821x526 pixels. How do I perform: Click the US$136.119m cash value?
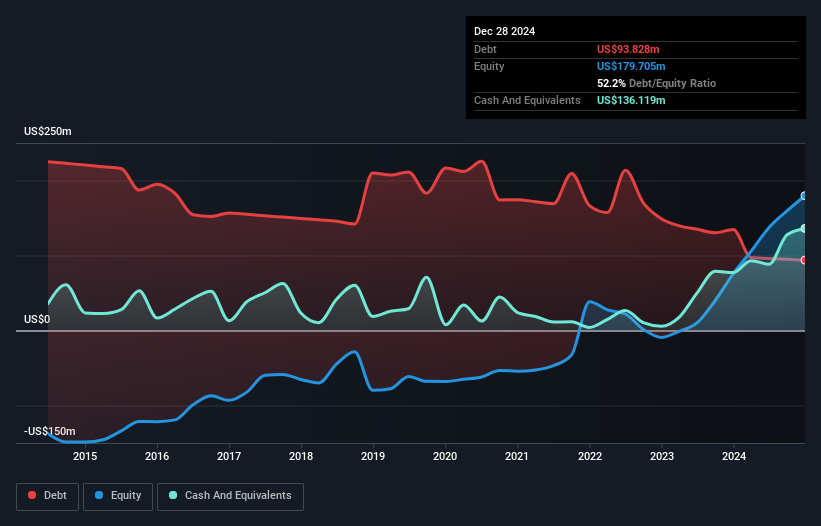click(631, 100)
